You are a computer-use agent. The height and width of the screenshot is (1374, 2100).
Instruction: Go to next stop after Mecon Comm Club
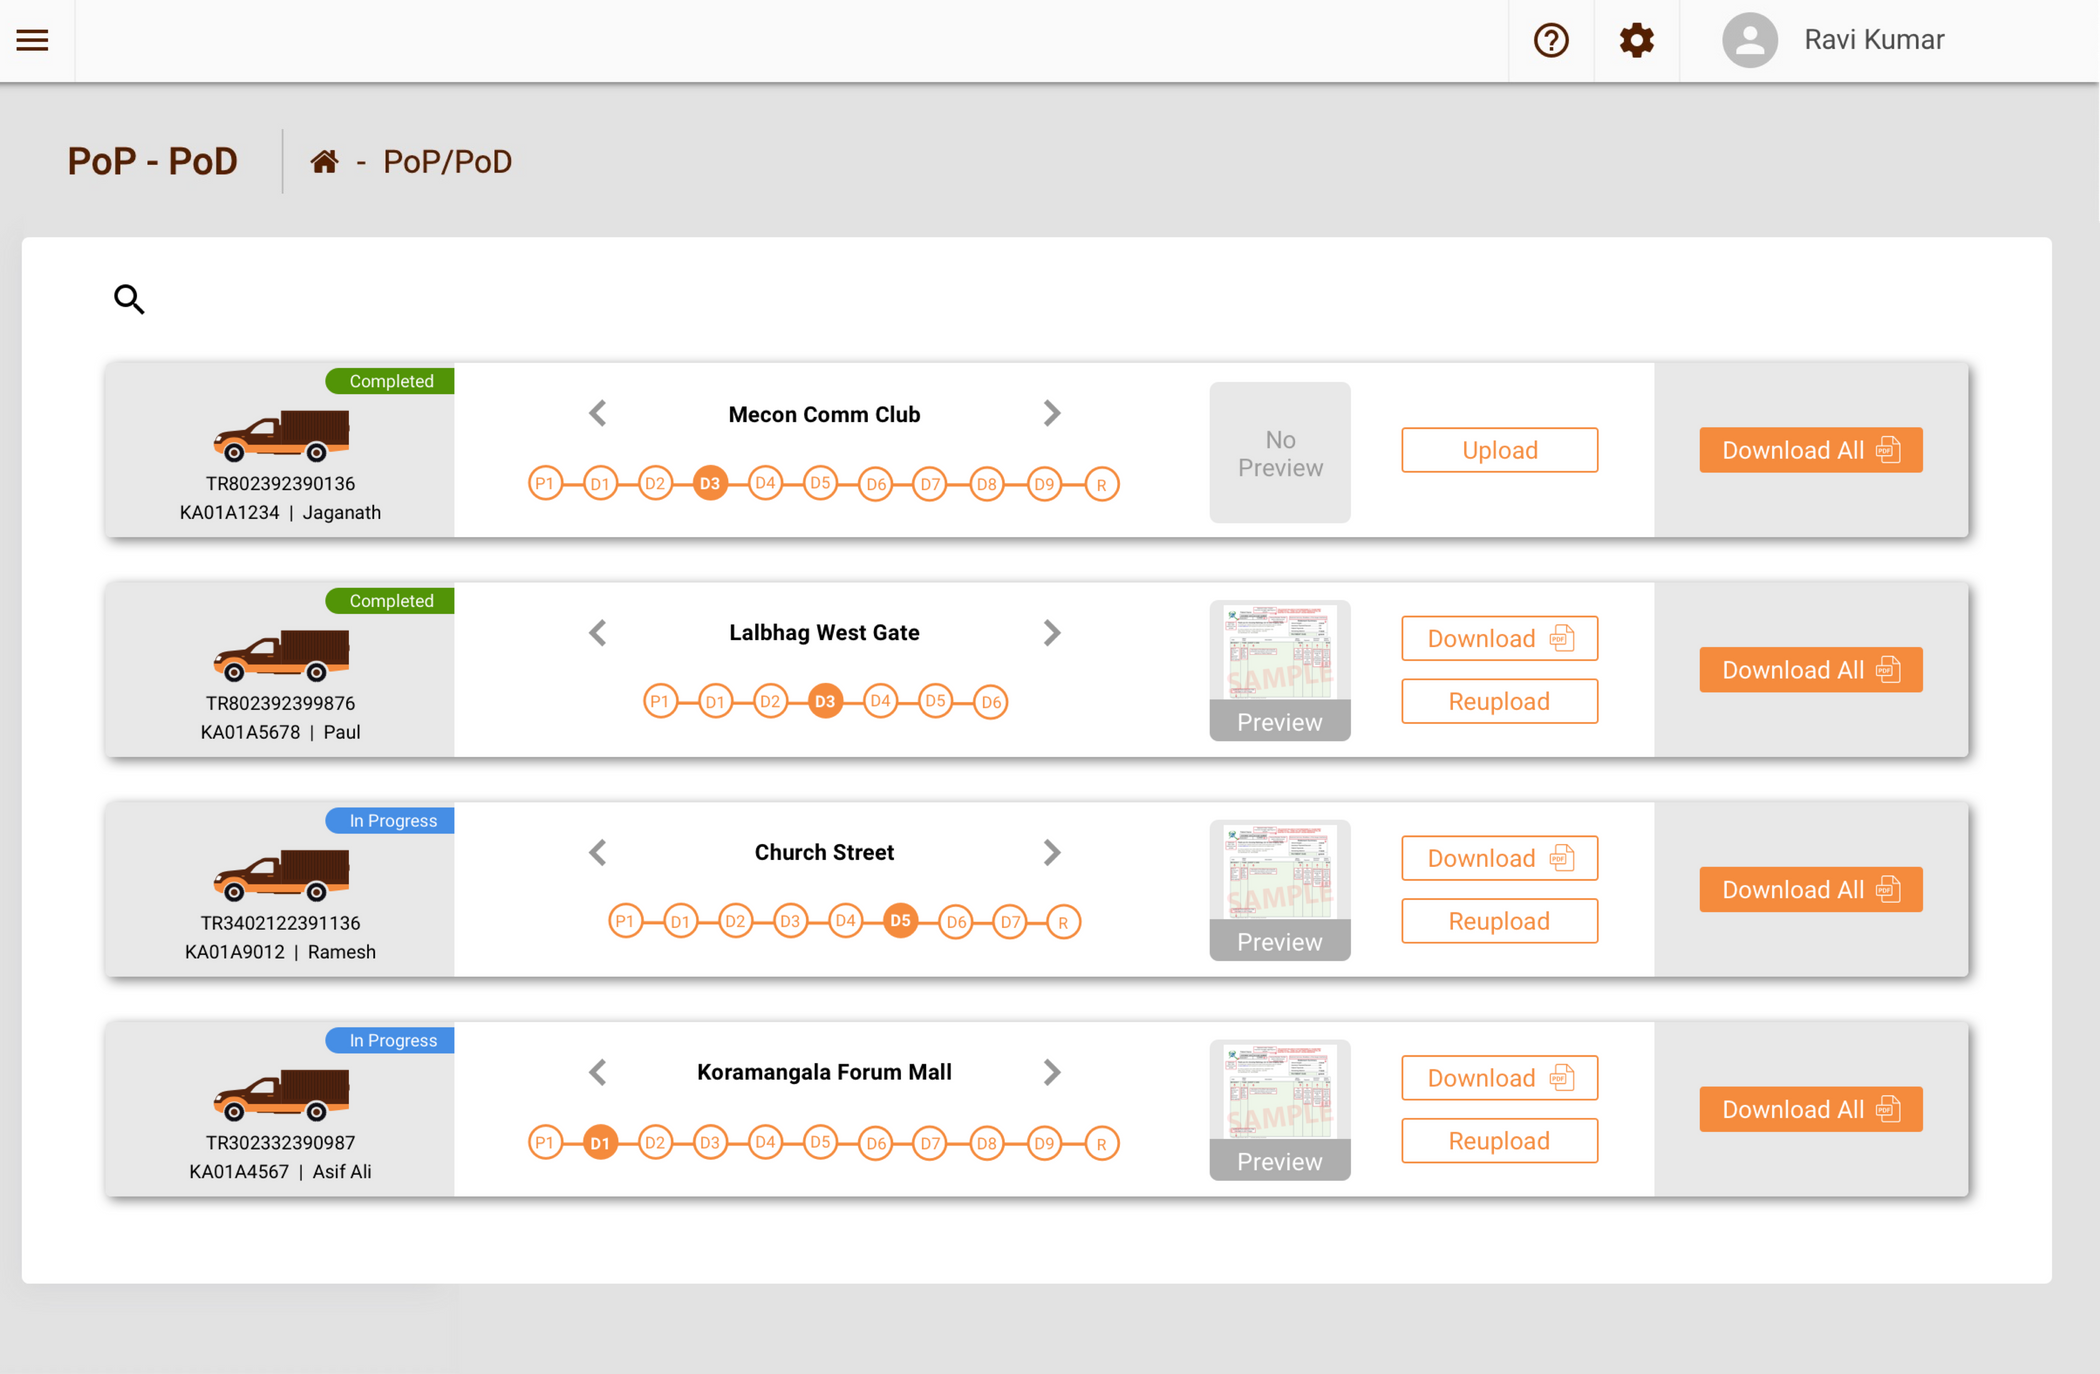pyautogui.click(x=1051, y=413)
